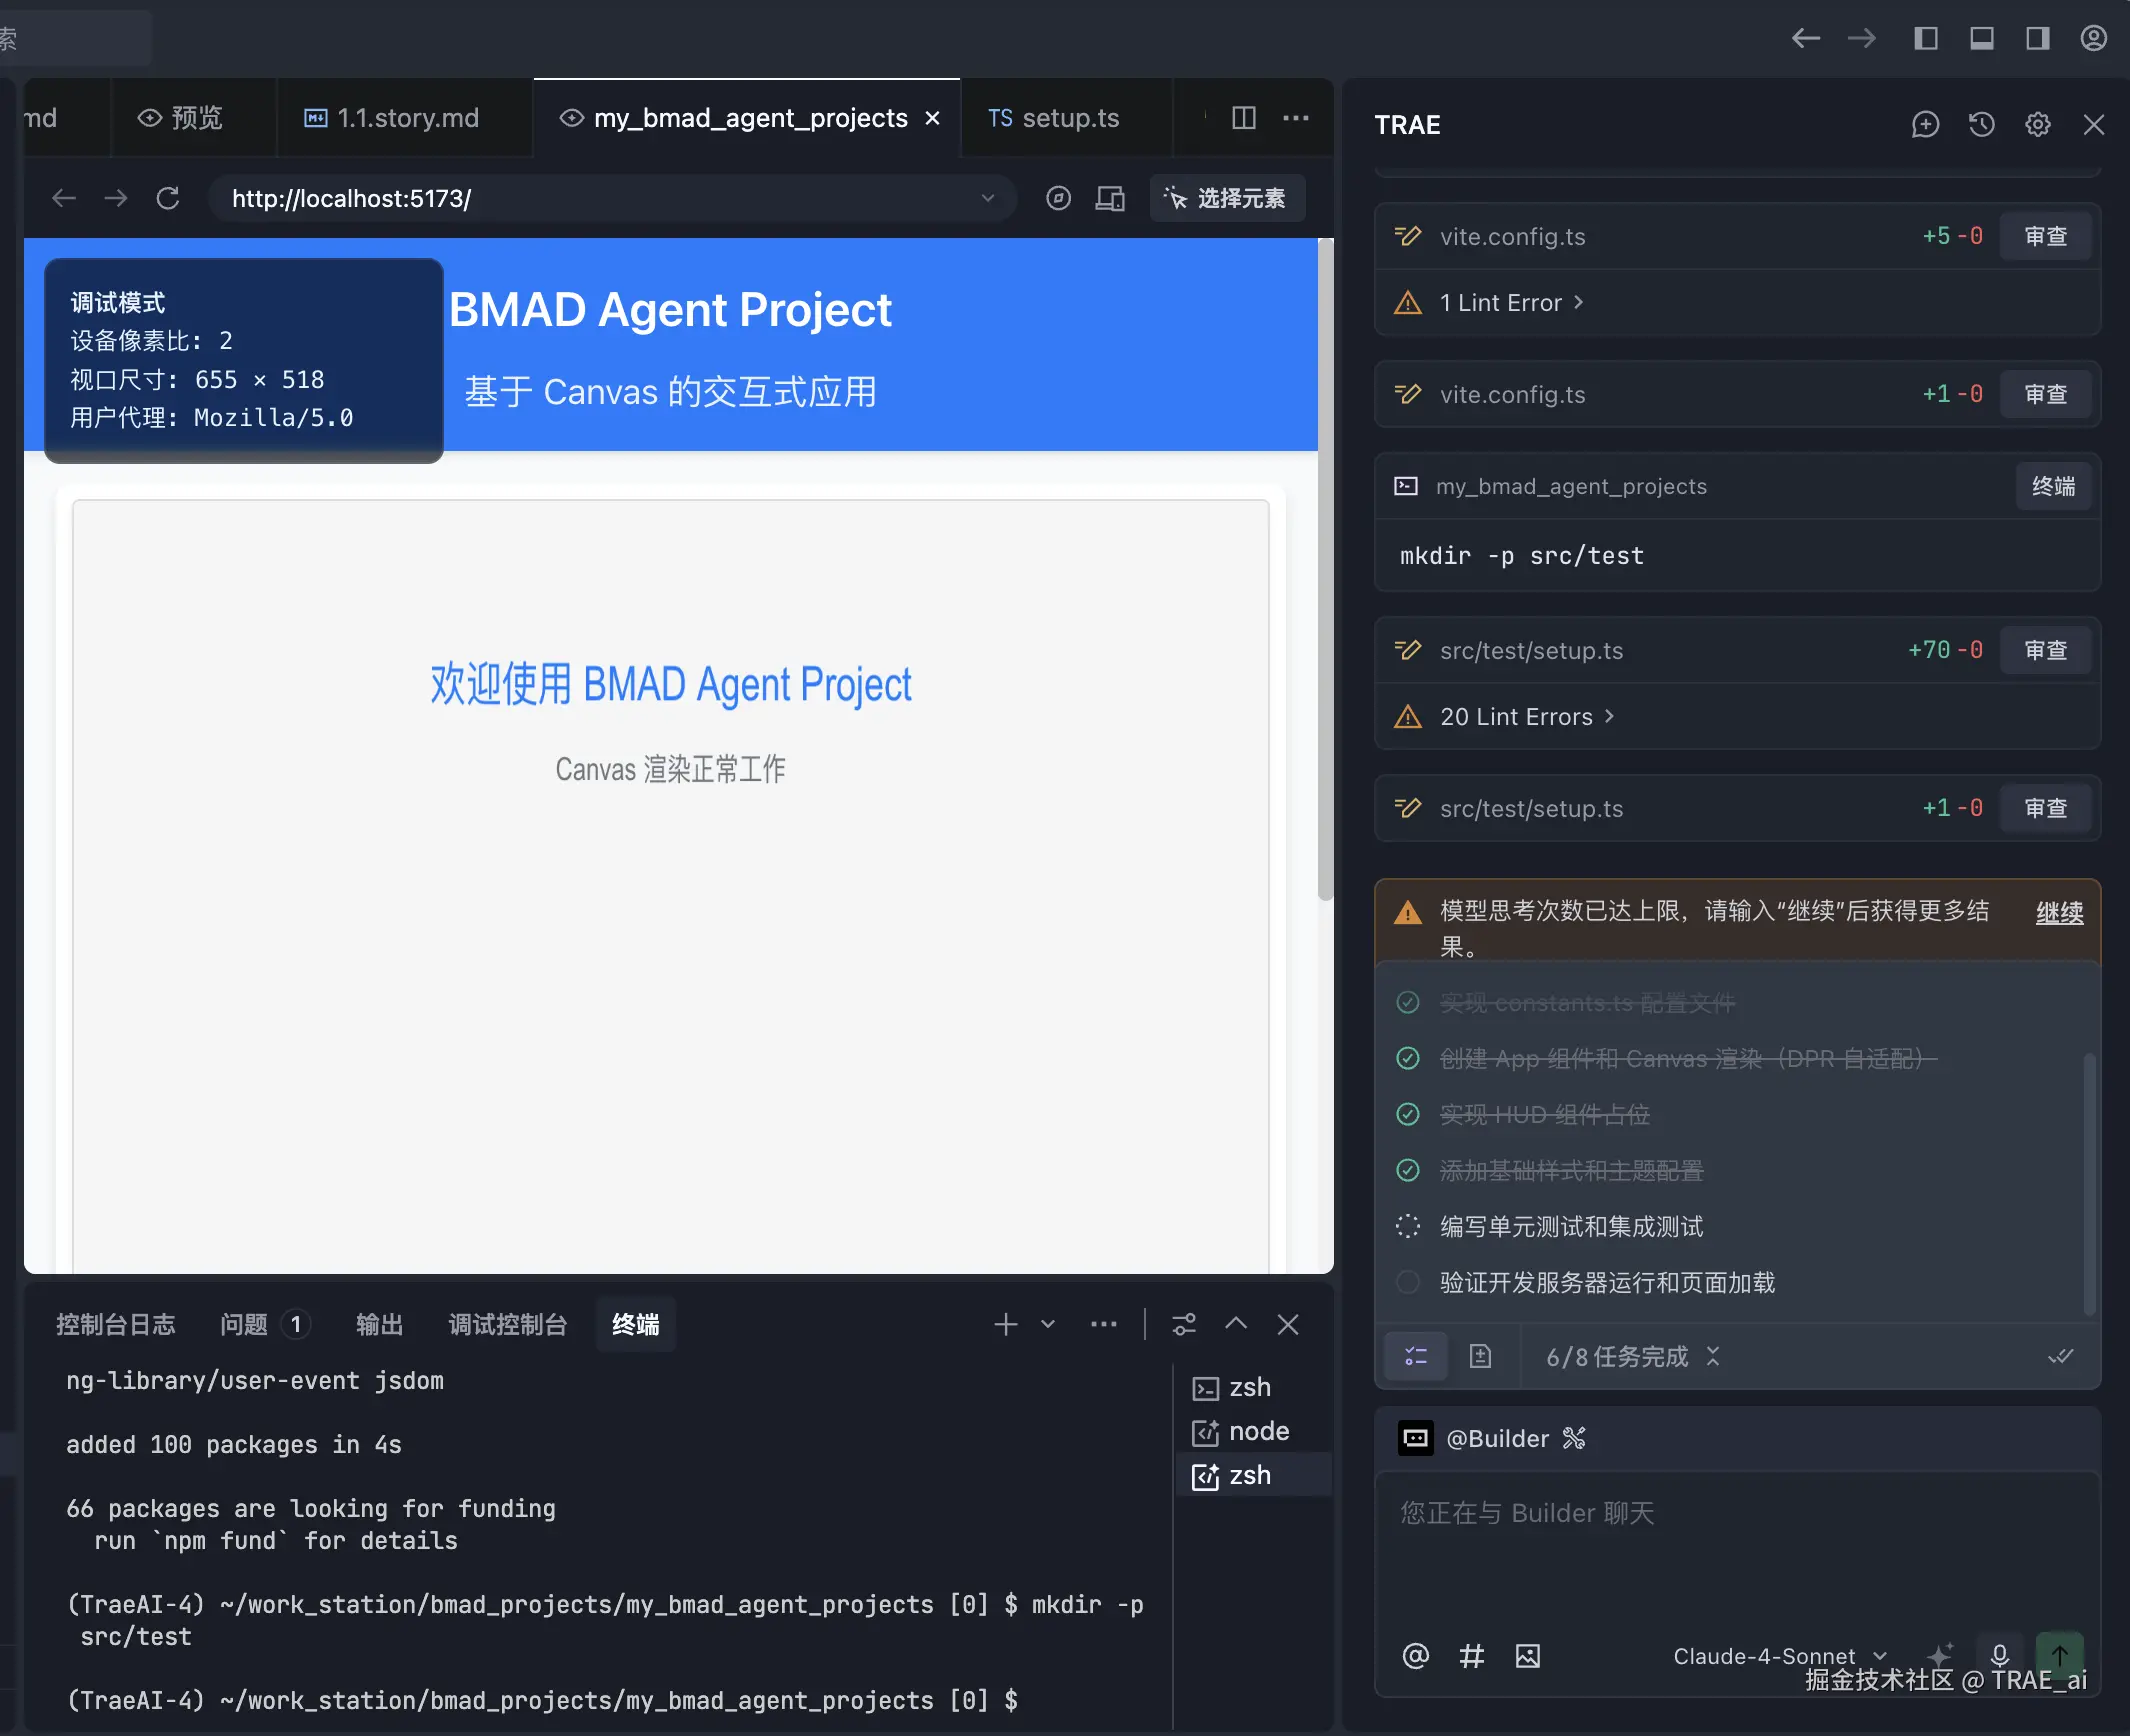2130x1736 pixels.
Task: Click the image attachment icon in chat
Action: coord(1527,1656)
